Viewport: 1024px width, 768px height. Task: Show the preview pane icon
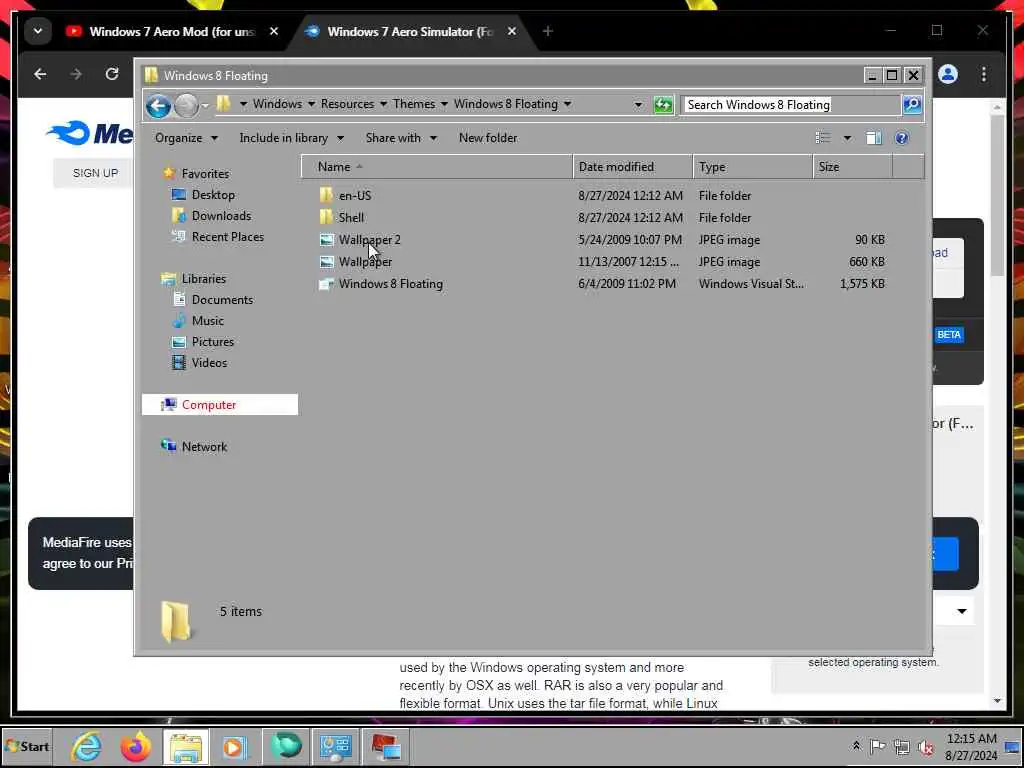873,138
